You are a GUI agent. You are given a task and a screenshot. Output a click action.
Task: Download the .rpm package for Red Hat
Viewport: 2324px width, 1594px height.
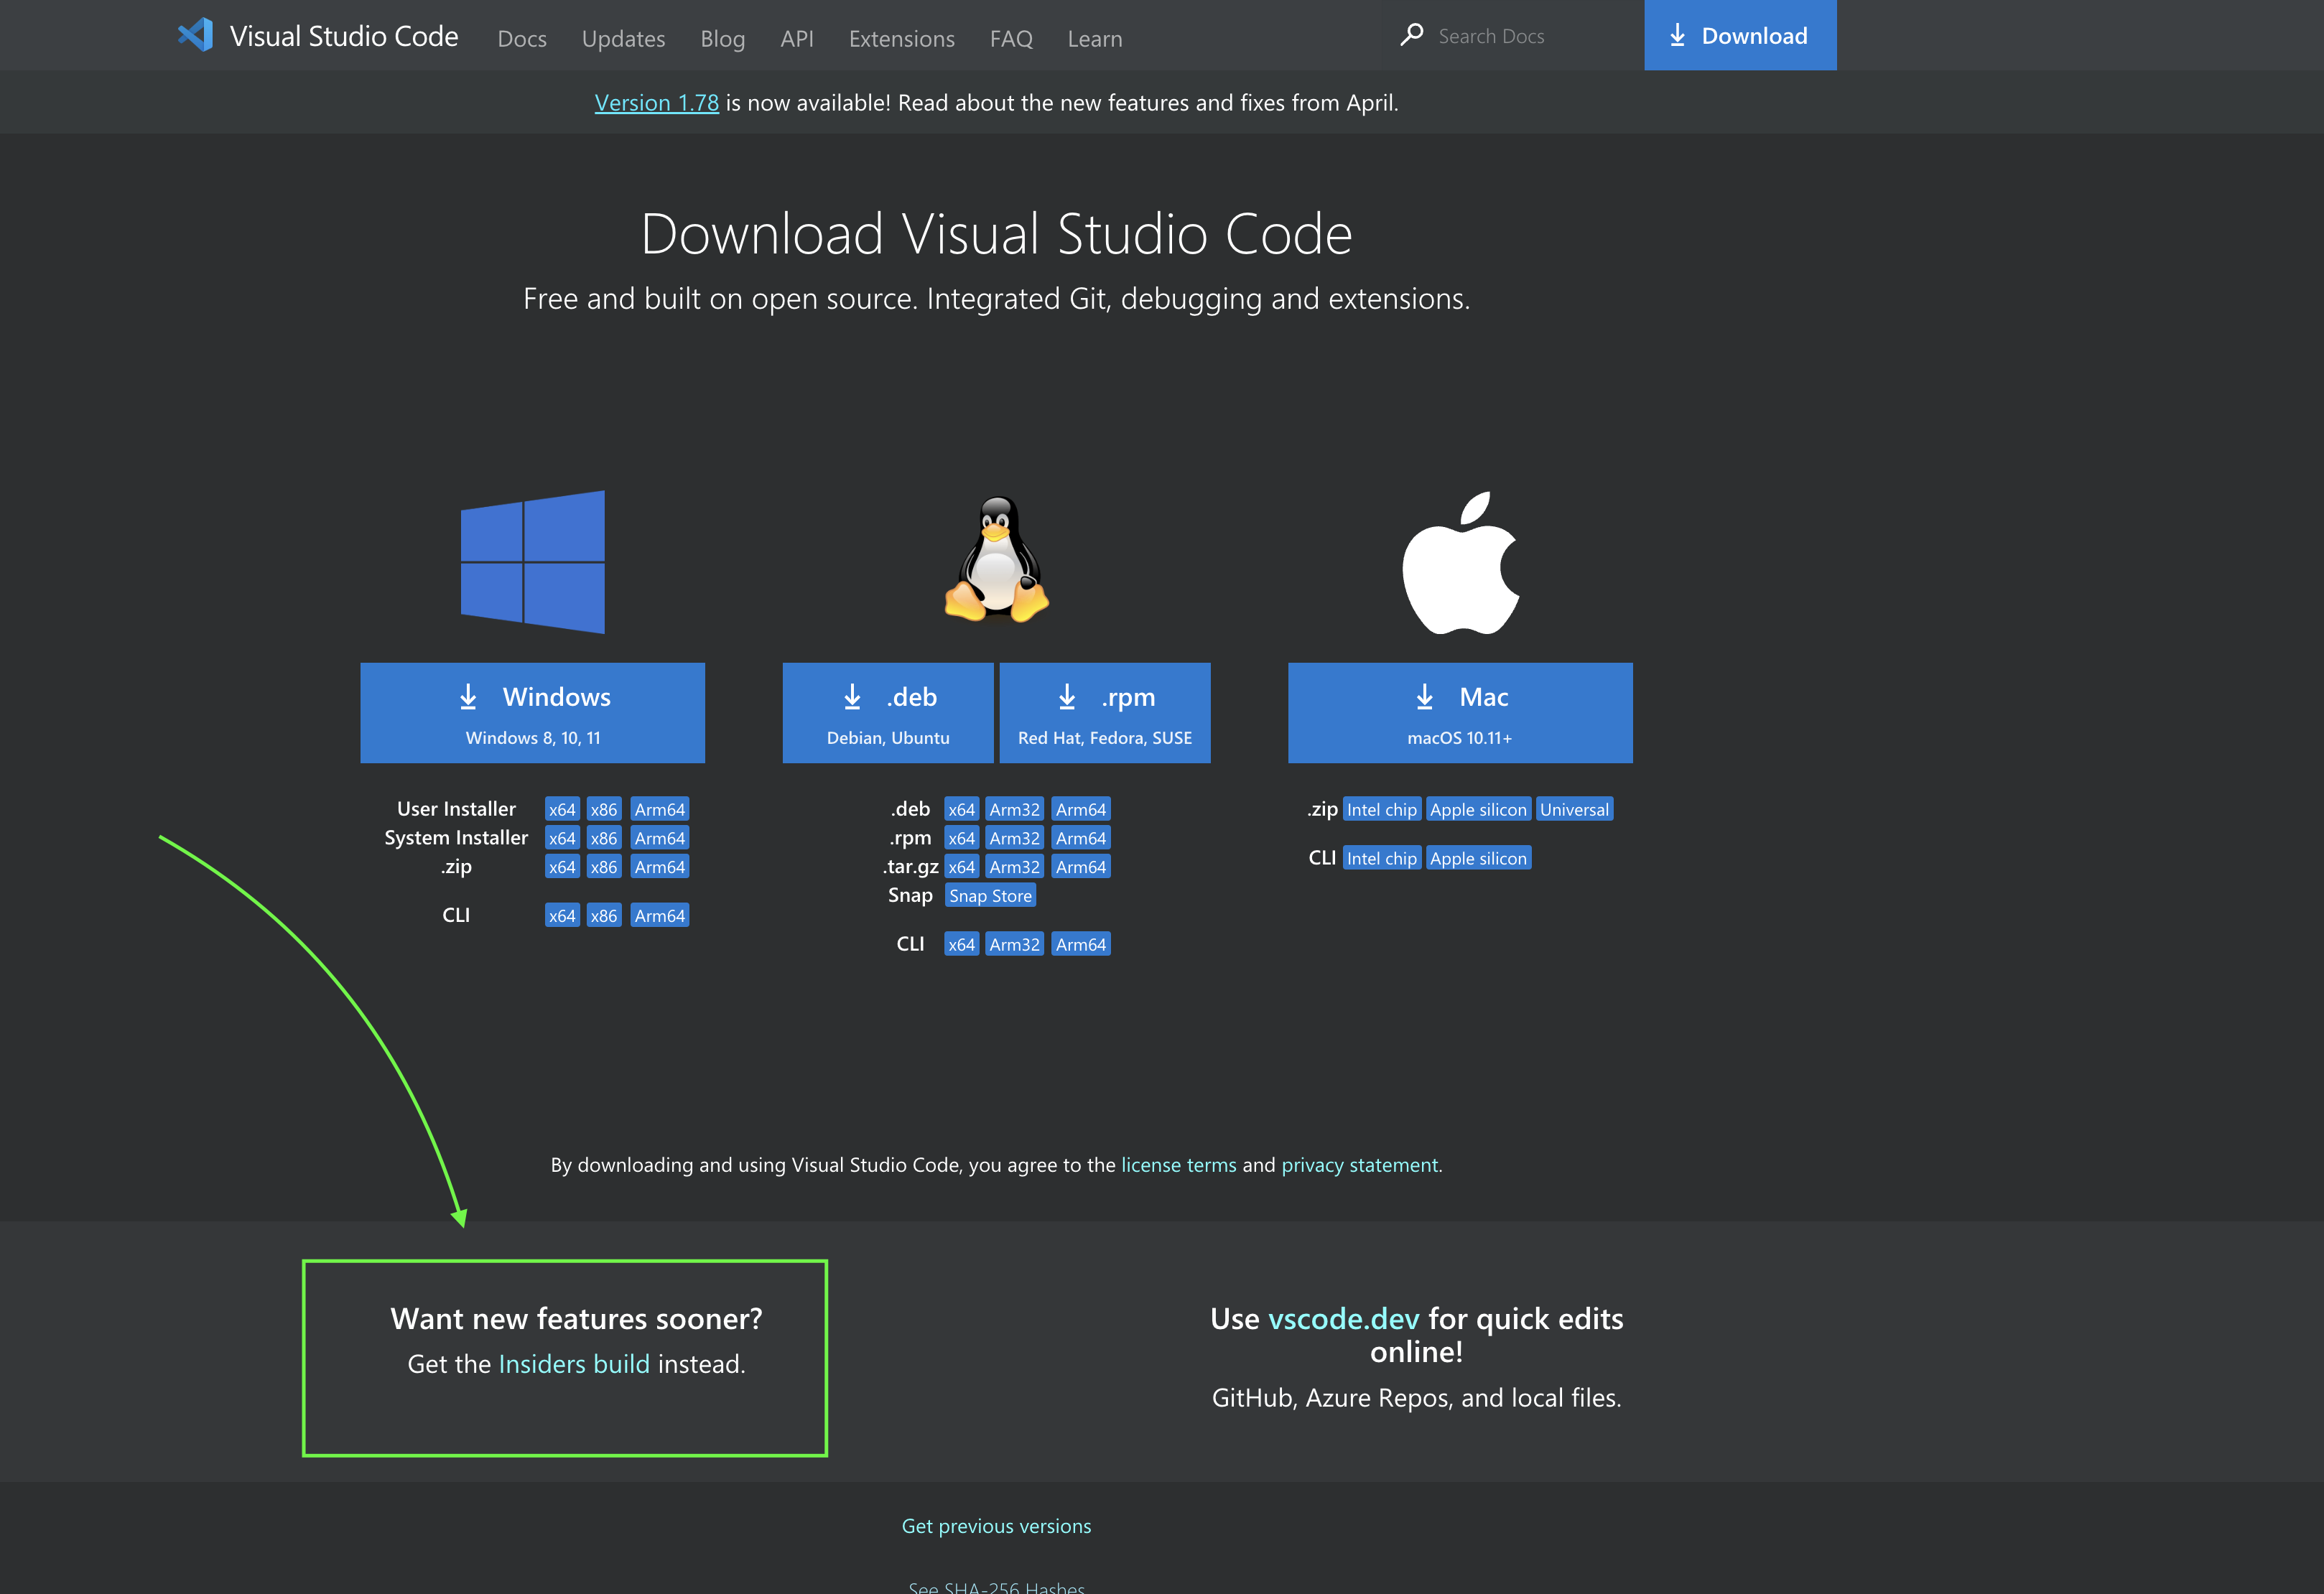pyautogui.click(x=1104, y=712)
